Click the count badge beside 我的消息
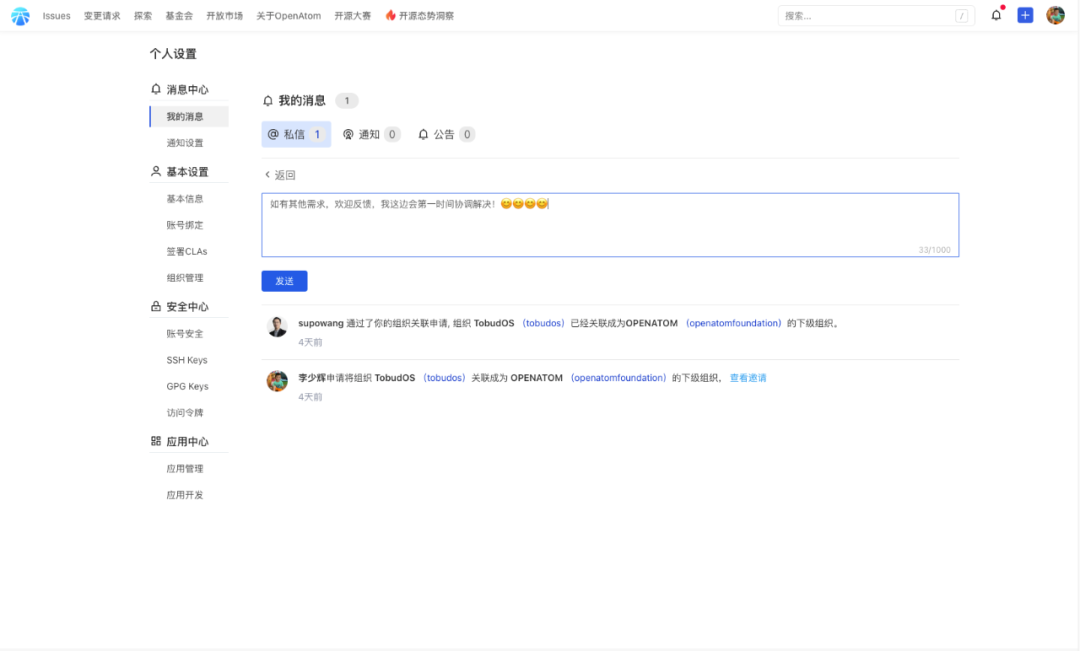This screenshot has height=651, width=1080. tap(347, 101)
